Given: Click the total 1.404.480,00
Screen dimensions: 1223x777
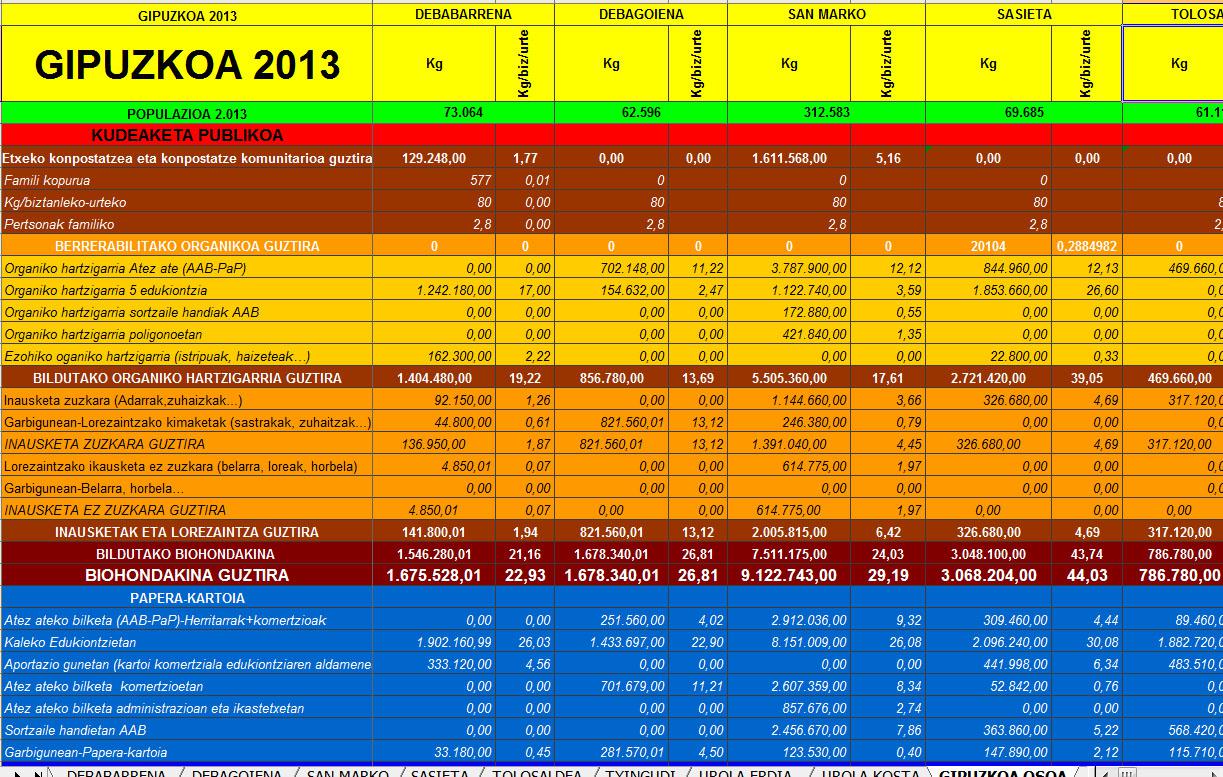Looking at the screenshot, I should [434, 378].
